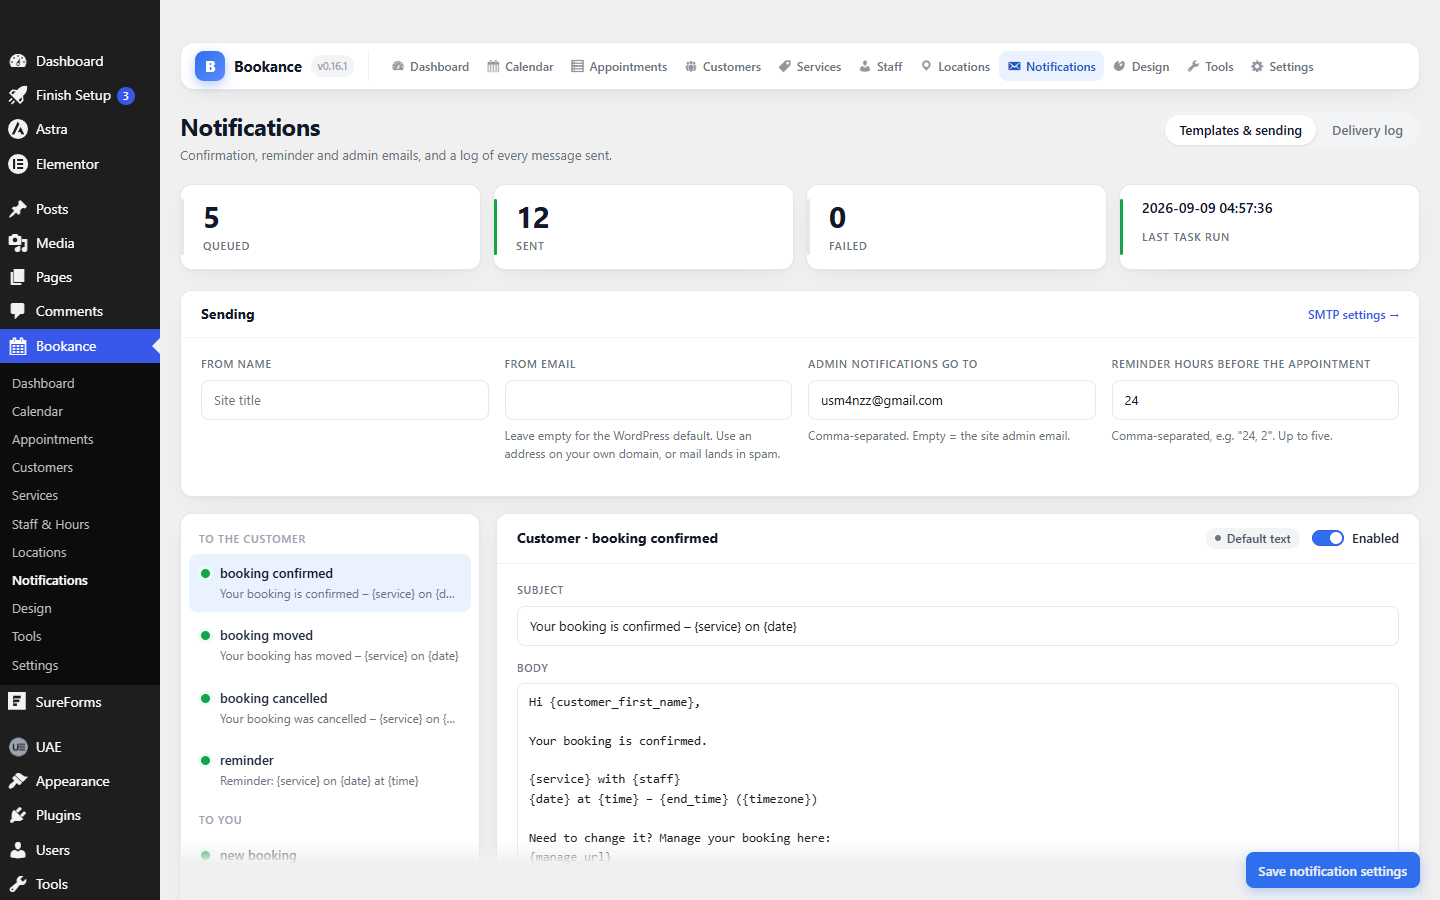This screenshot has height=900, width=1440.
Task: Click the Elementor icon in sidebar
Action: pos(18,164)
